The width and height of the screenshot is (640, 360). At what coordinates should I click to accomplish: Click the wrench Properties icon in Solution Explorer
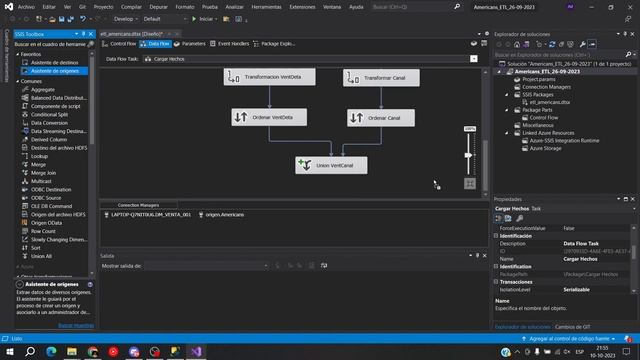pos(582,44)
